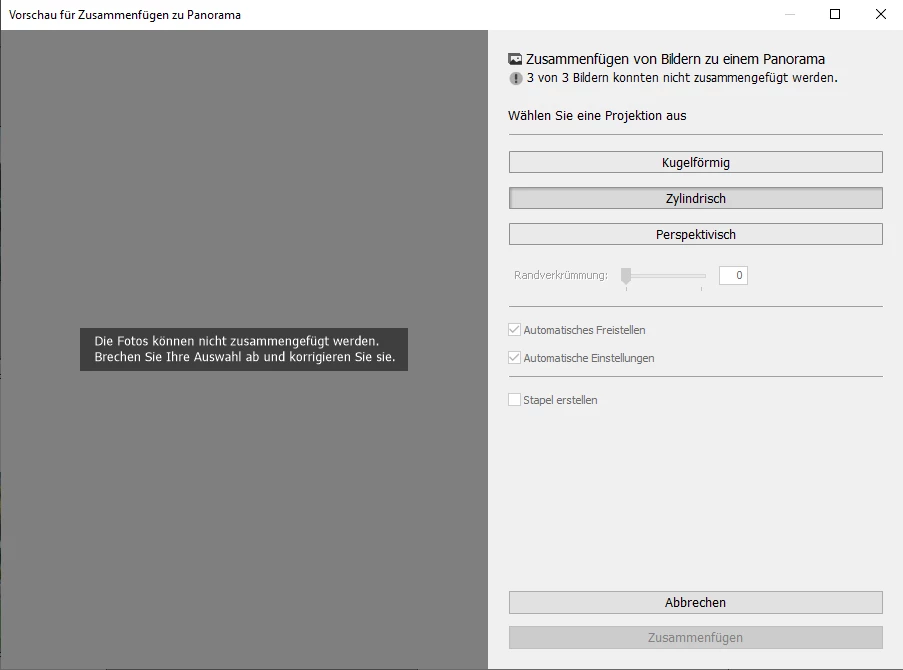Click the error message in preview area
The width and height of the screenshot is (903, 670).
point(244,349)
